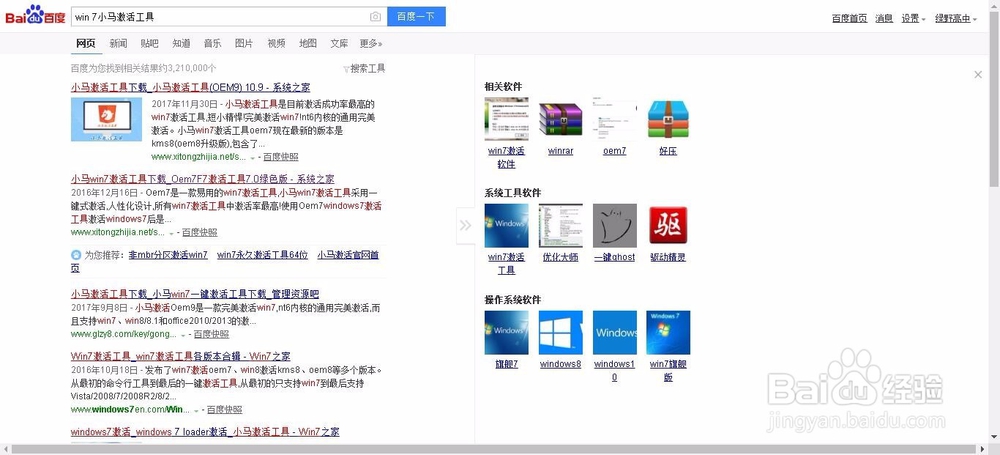Click the windows8 text label
The image size is (1000, 455).
[x=561, y=364]
